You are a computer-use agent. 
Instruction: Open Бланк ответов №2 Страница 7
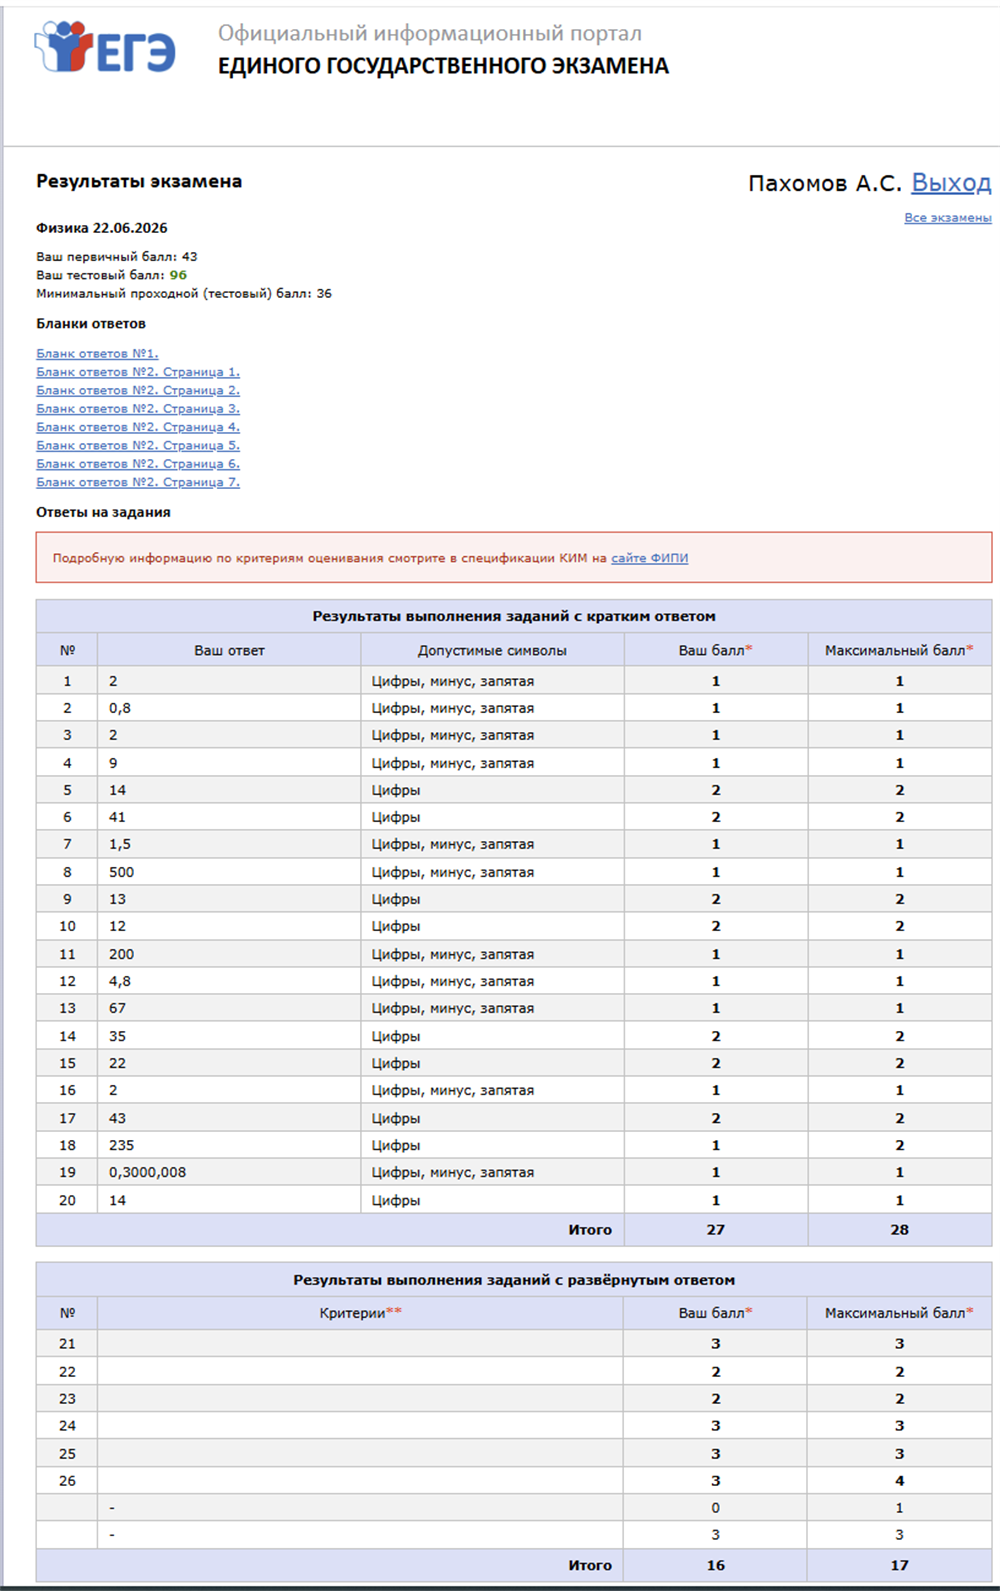click(x=138, y=482)
